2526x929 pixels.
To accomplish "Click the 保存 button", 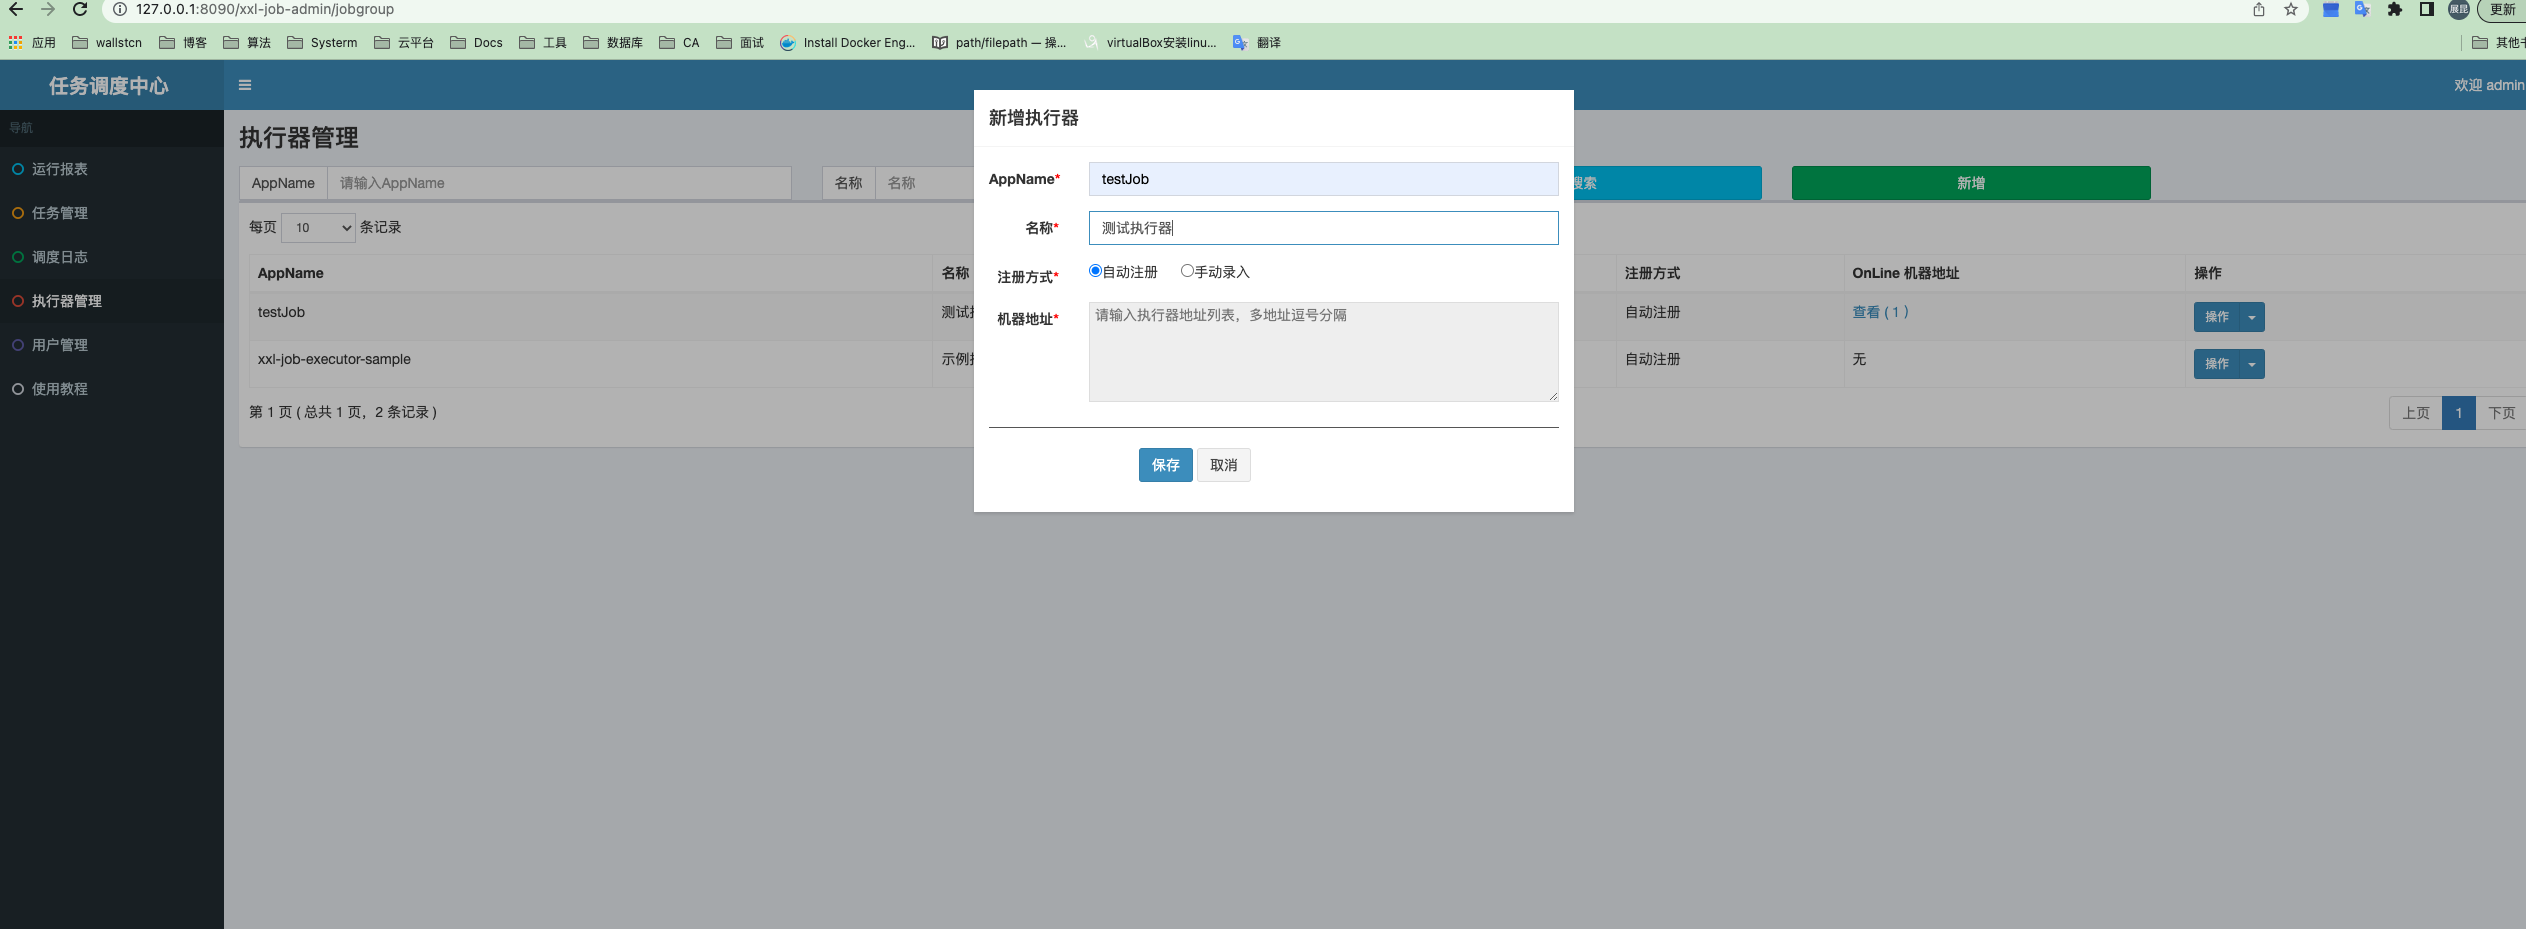I will pyautogui.click(x=1165, y=465).
